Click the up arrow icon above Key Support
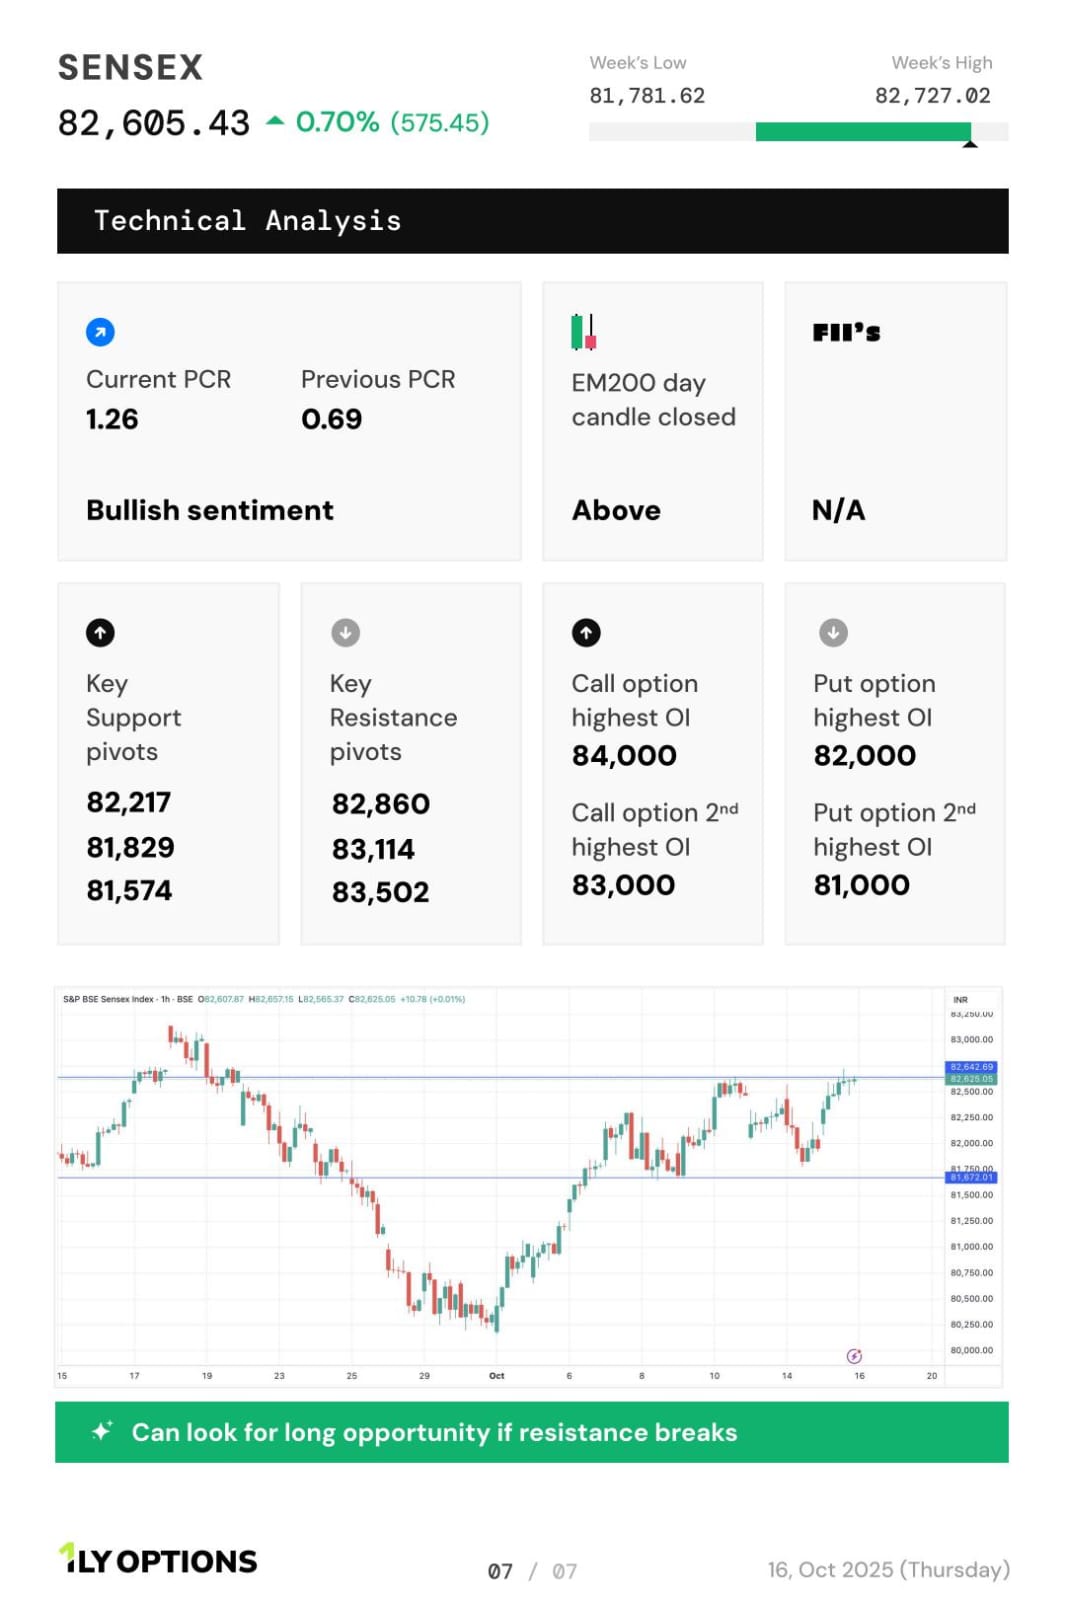Image resolution: width=1066 pixels, height=1600 pixels. pyautogui.click(x=100, y=633)
